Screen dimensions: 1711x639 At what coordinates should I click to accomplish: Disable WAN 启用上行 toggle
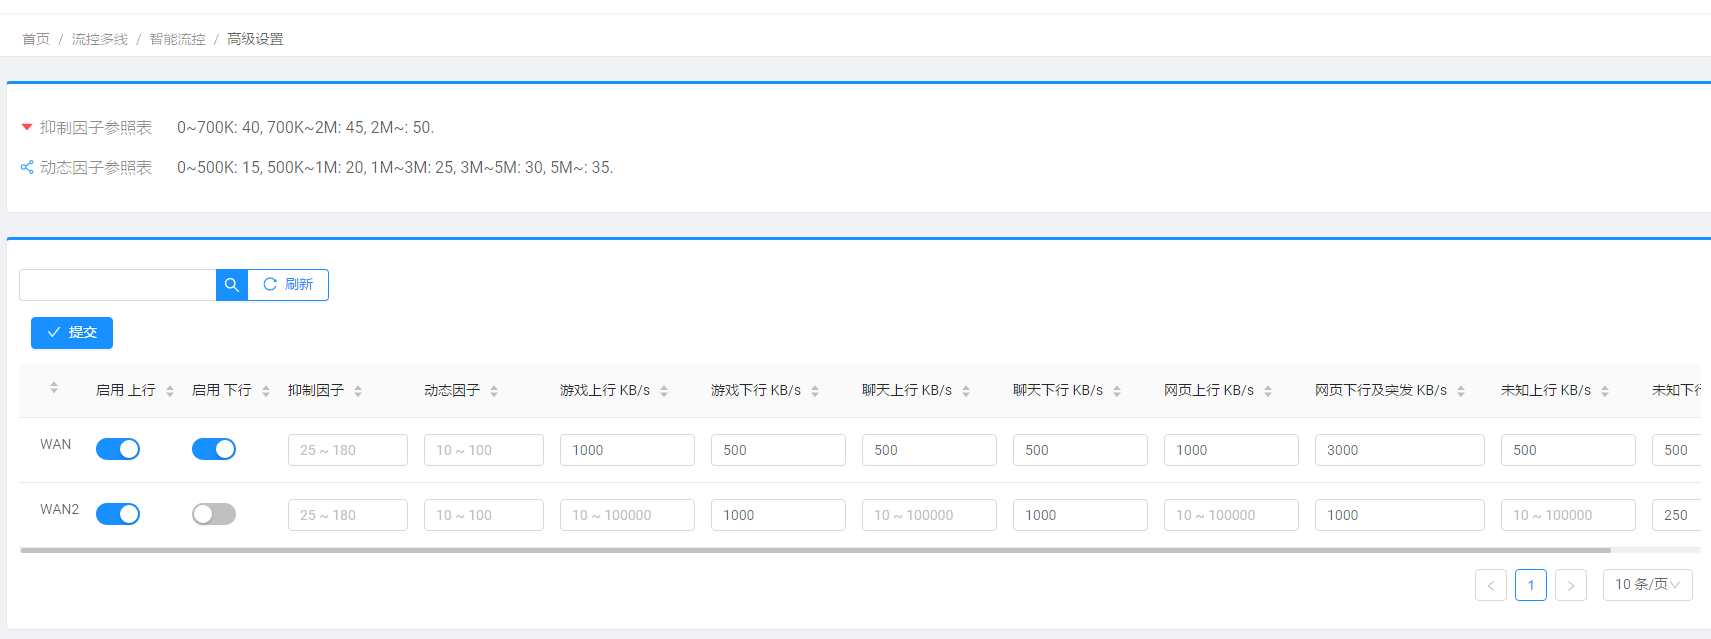pos(118,449)
